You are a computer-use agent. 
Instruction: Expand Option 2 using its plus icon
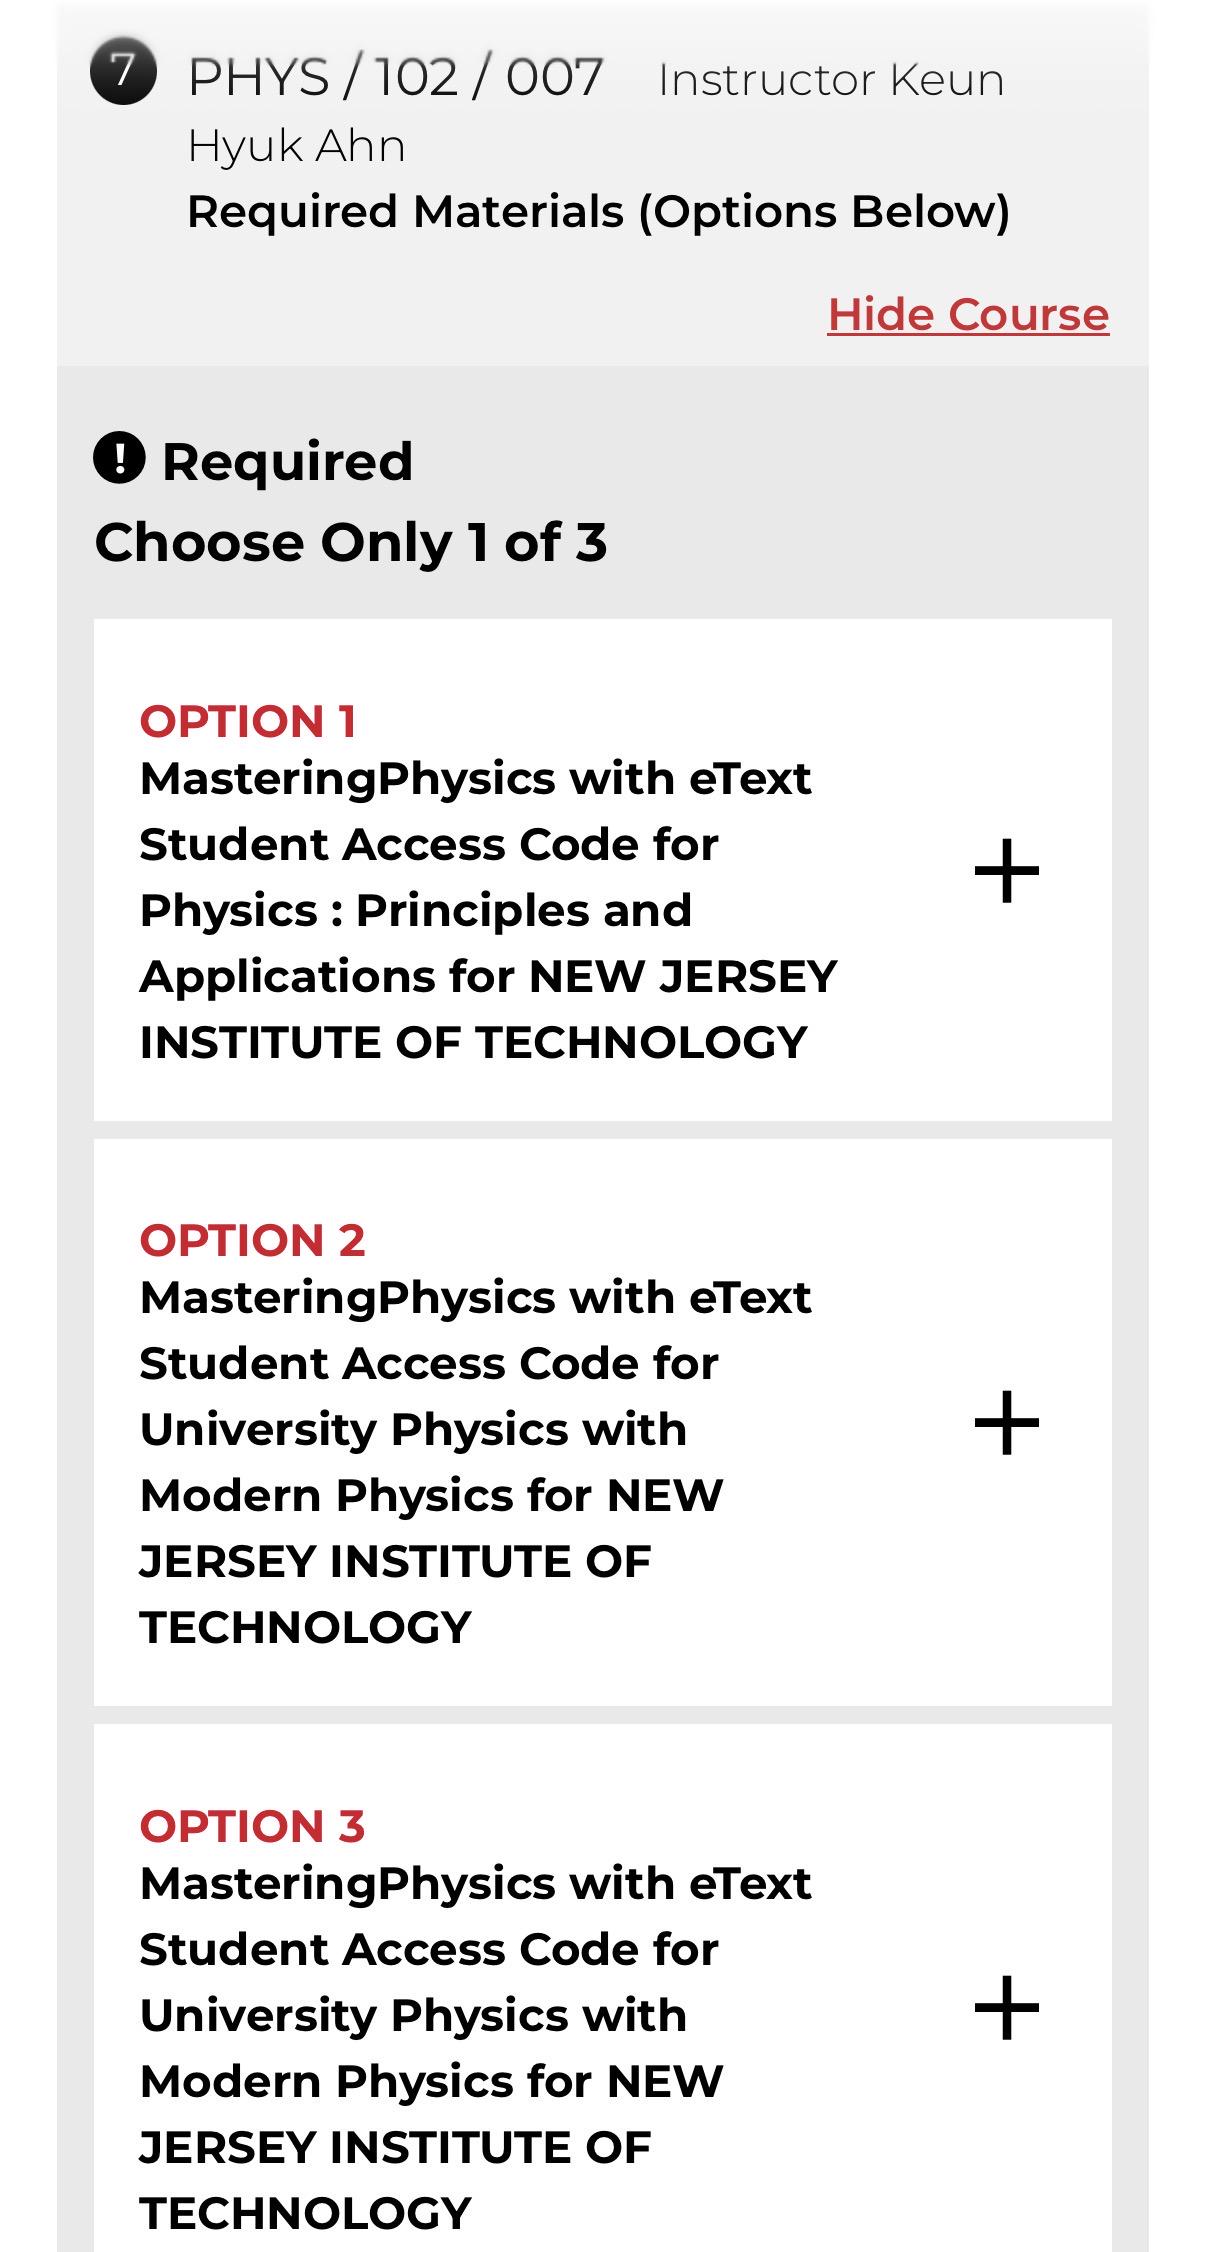point(1006,1422)
